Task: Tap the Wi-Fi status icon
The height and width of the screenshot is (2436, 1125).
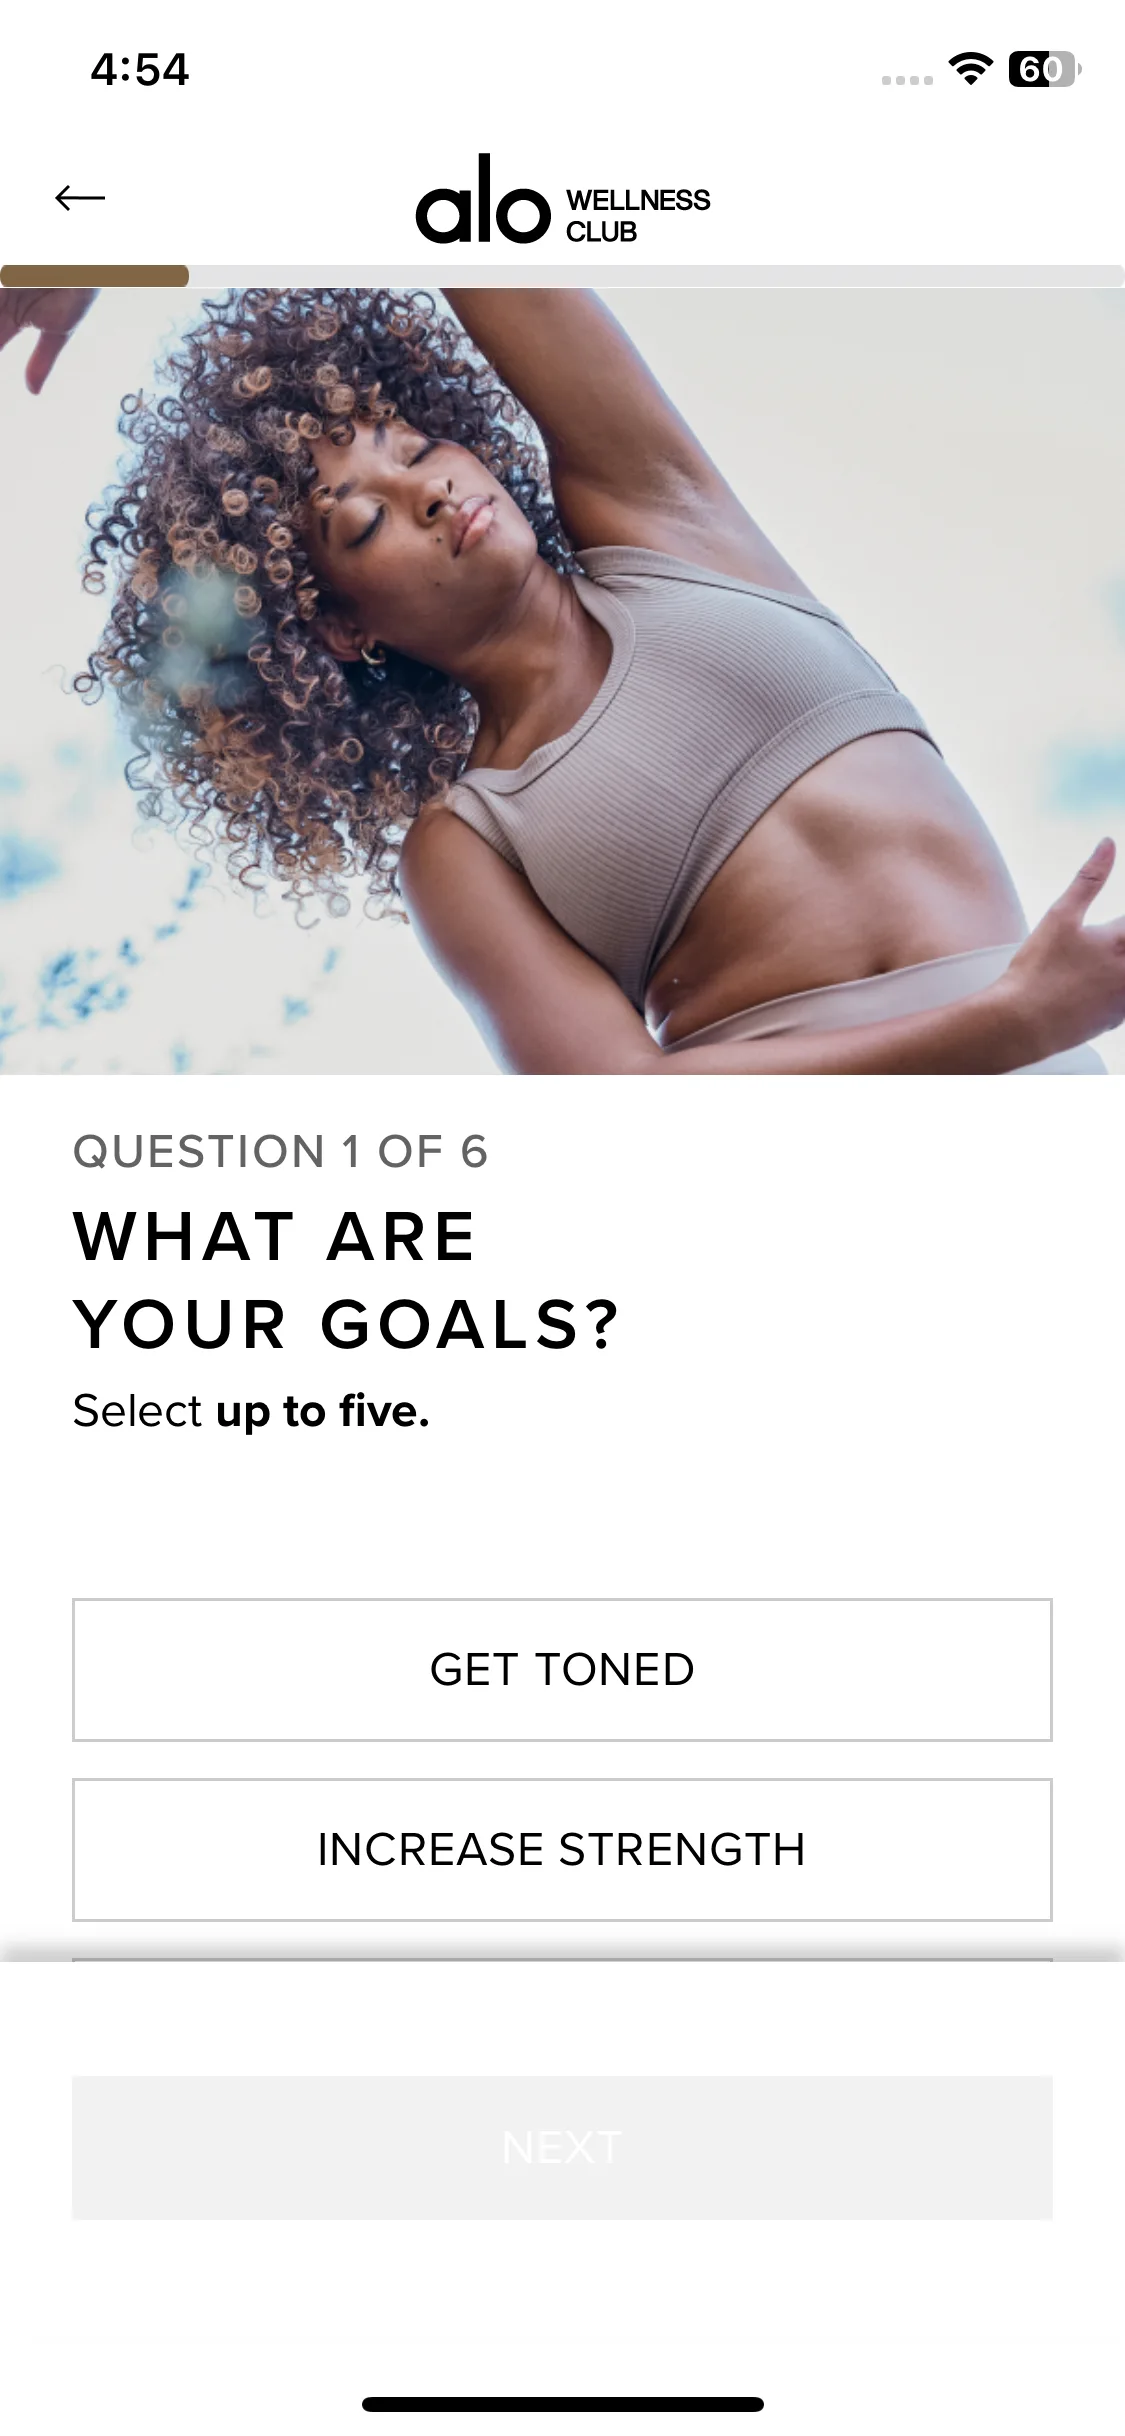Action: coord(970,68)
